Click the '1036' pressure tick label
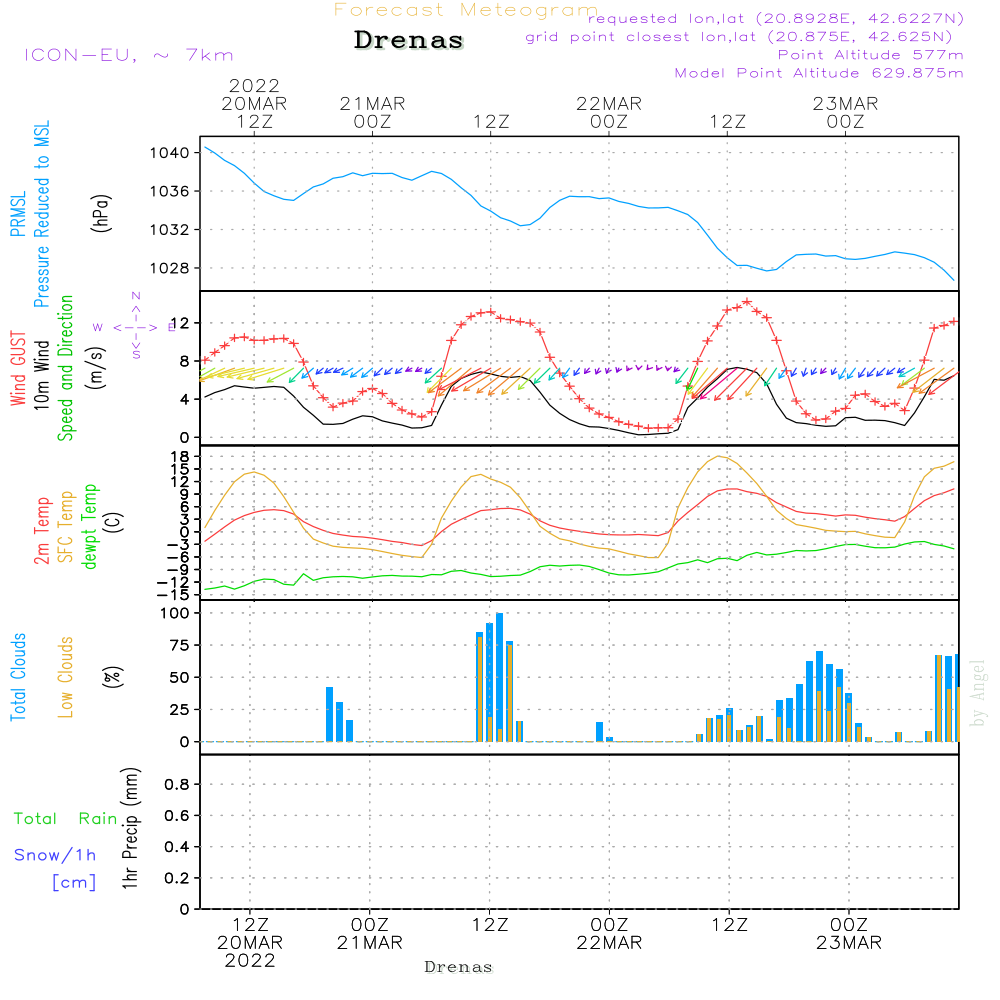Image resolution: width=1000 pixels, height=1000 pixels. 170,191
